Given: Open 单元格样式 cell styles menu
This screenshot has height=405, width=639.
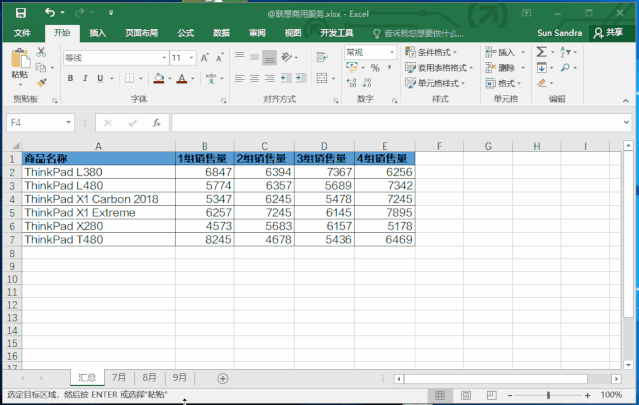Looking at the screenshot, I should (435, 83).
